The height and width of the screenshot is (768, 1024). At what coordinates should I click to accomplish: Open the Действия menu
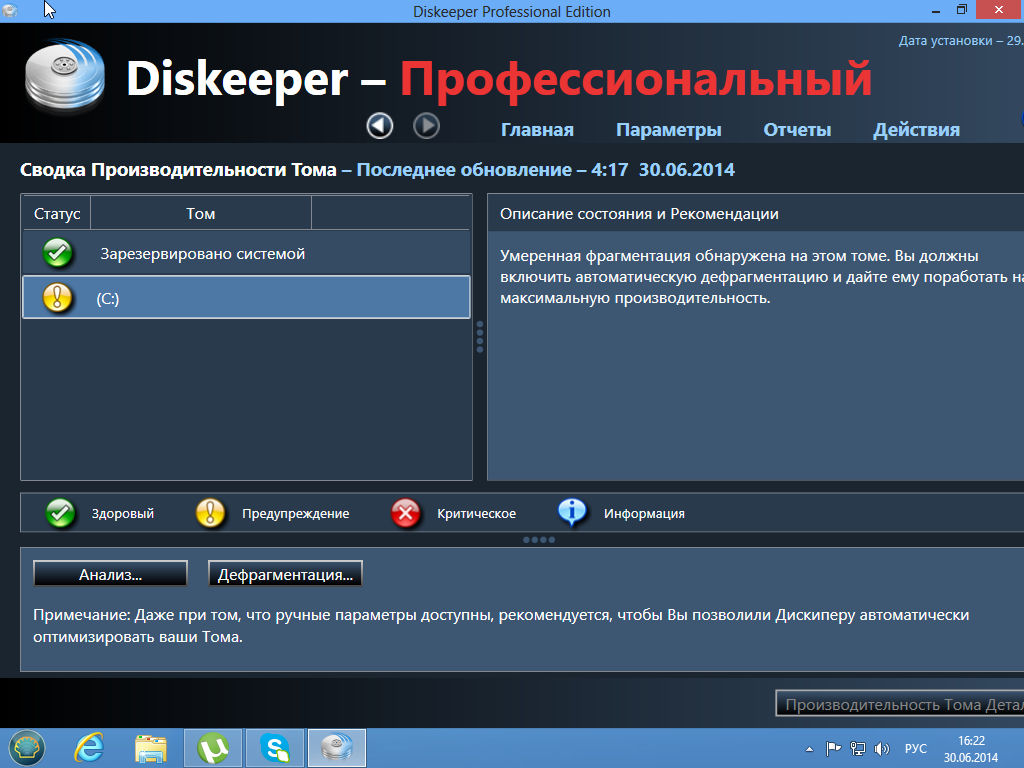[x=916, y=129]
